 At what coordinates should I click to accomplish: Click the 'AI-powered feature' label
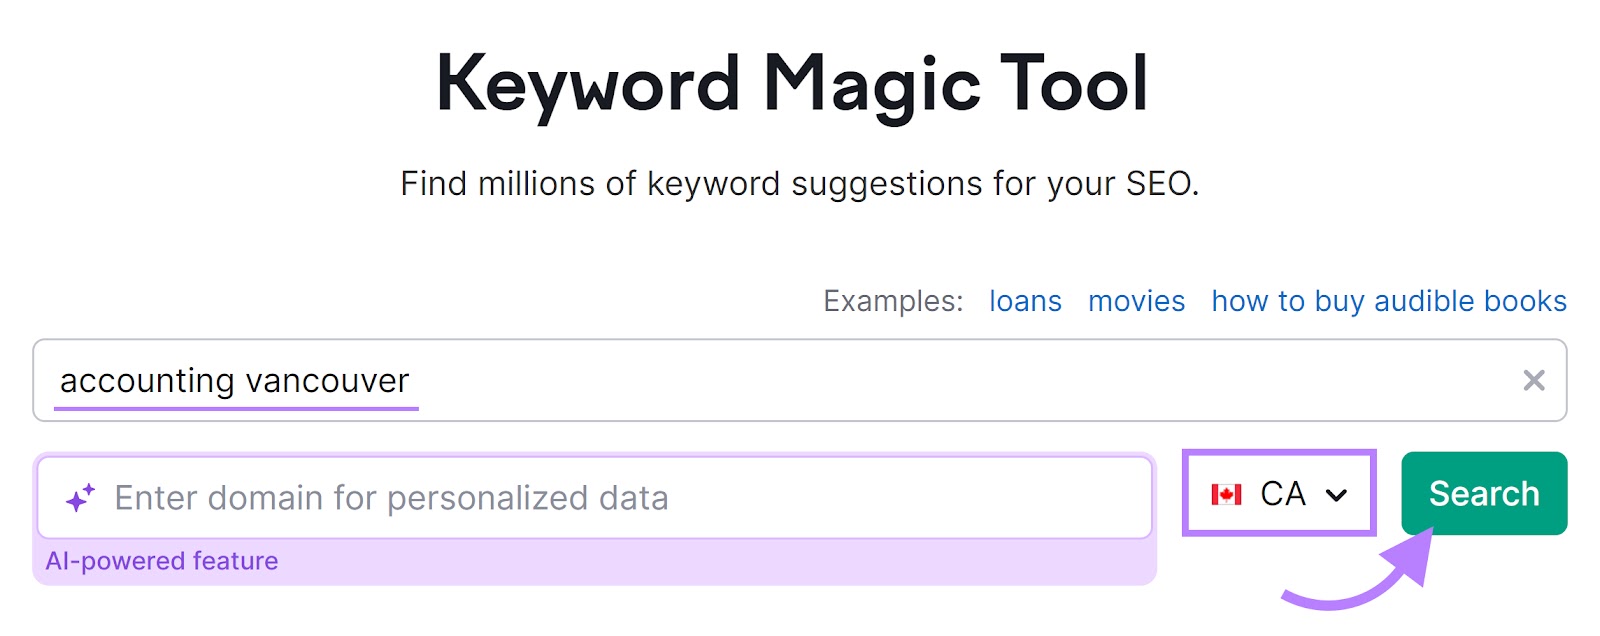tap(163, 561)
